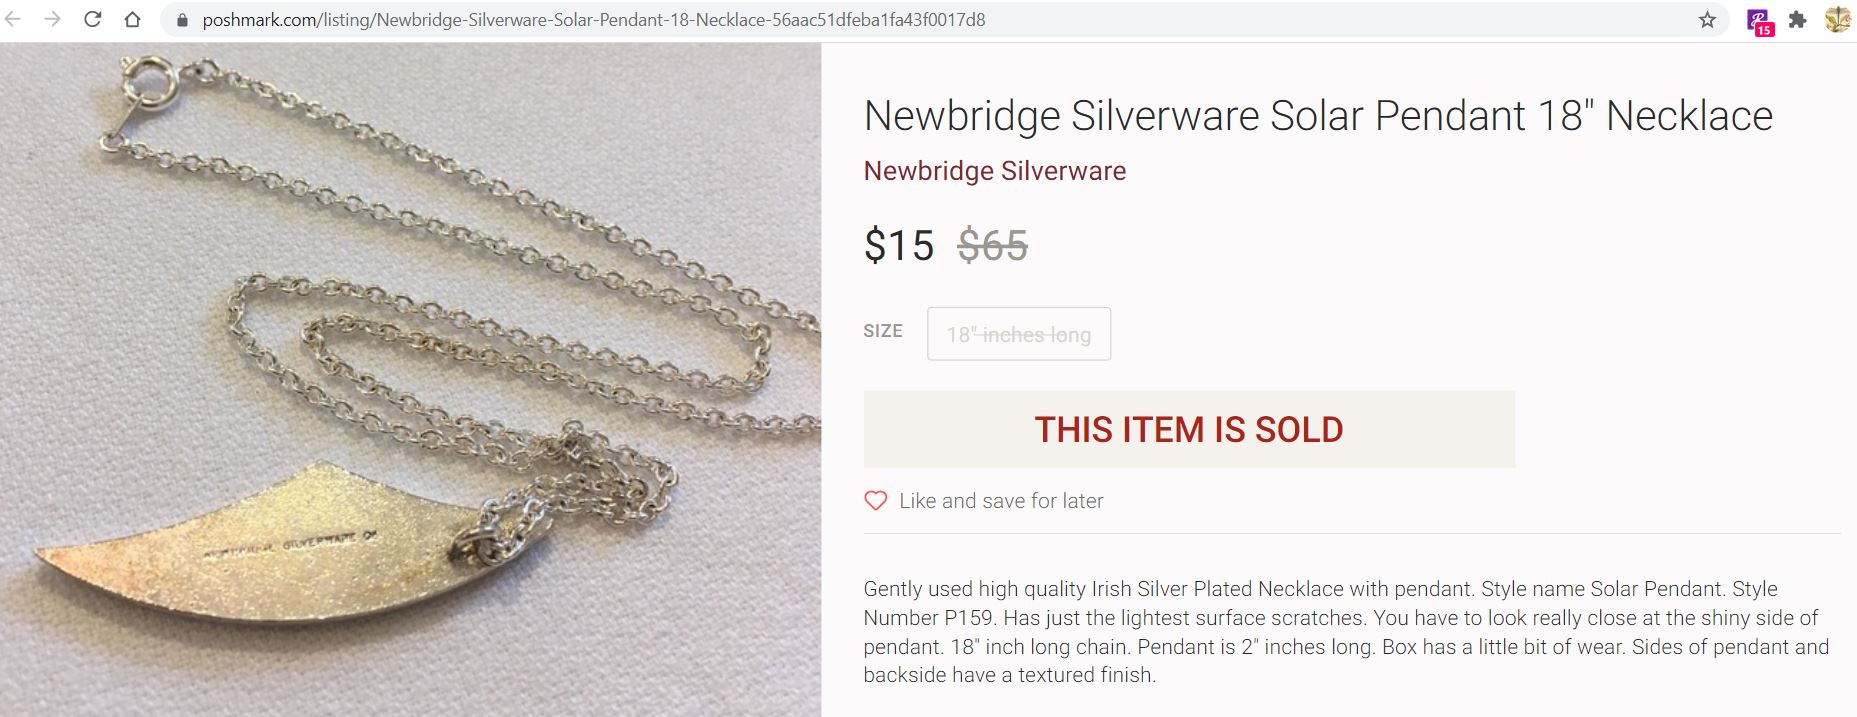Click the listing title heading

[x=1317, y=116]
